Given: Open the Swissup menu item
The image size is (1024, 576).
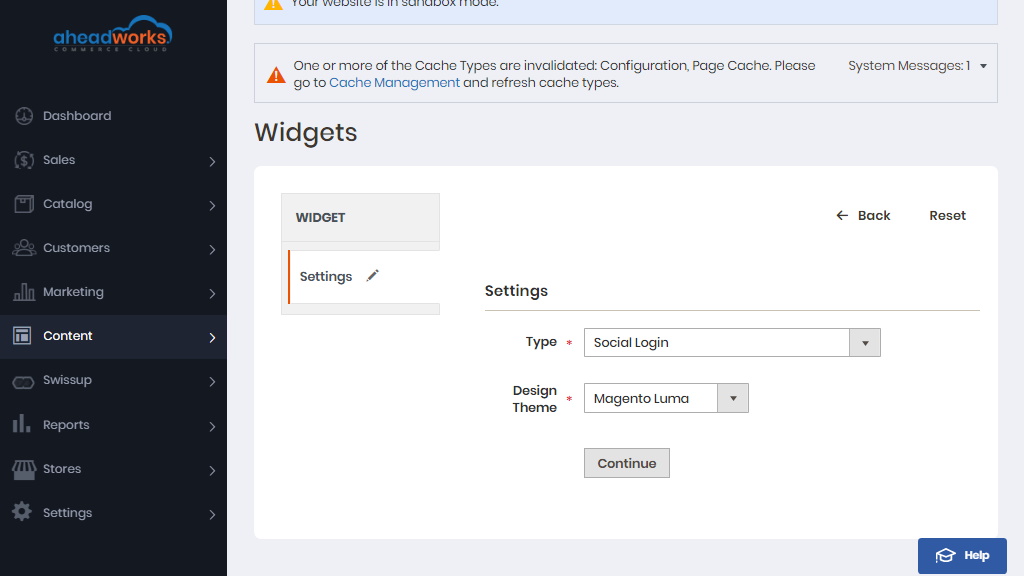Looking at the screenshot, I should coord(113,380).
